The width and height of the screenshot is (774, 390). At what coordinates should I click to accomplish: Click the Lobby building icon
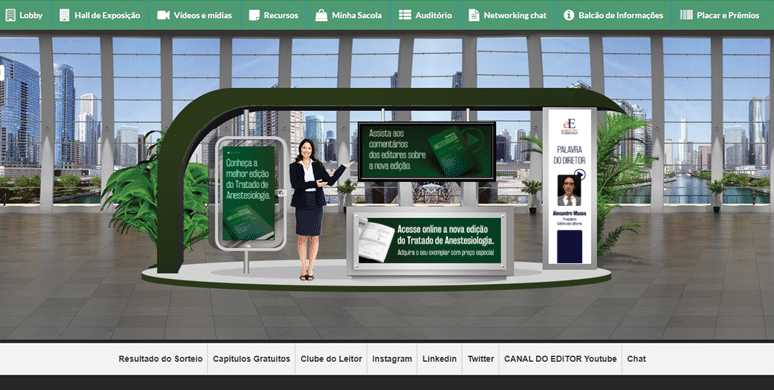click(x=10, y=15)
